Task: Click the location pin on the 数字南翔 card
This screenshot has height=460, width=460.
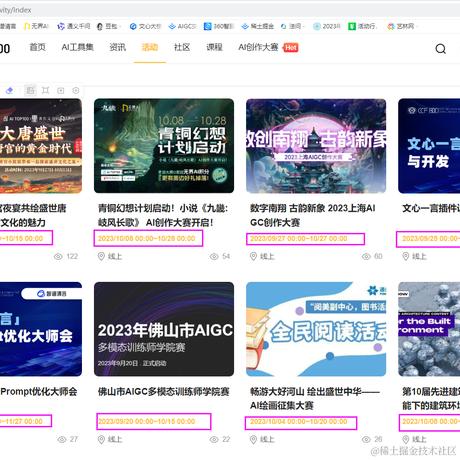Action: 253,256
